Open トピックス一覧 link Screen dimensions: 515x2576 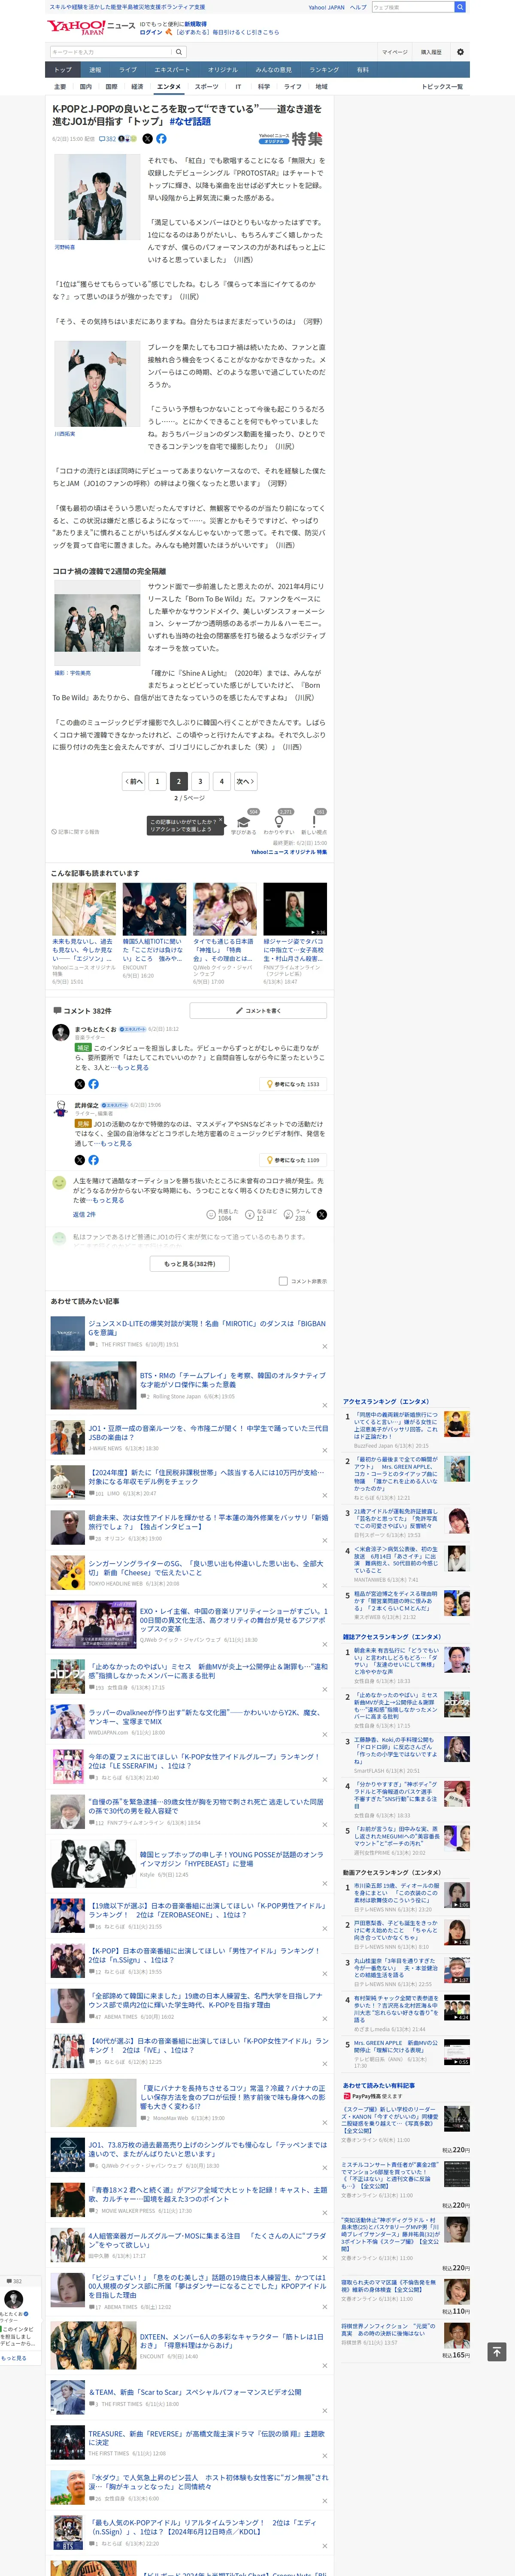click(x=442, y=87)
